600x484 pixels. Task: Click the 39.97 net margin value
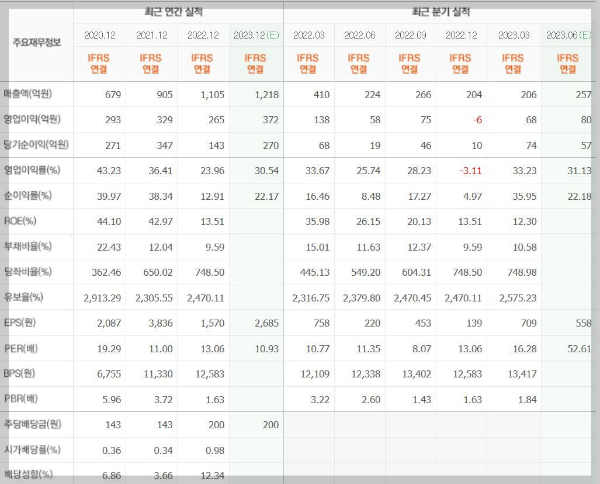coord(109,196)
